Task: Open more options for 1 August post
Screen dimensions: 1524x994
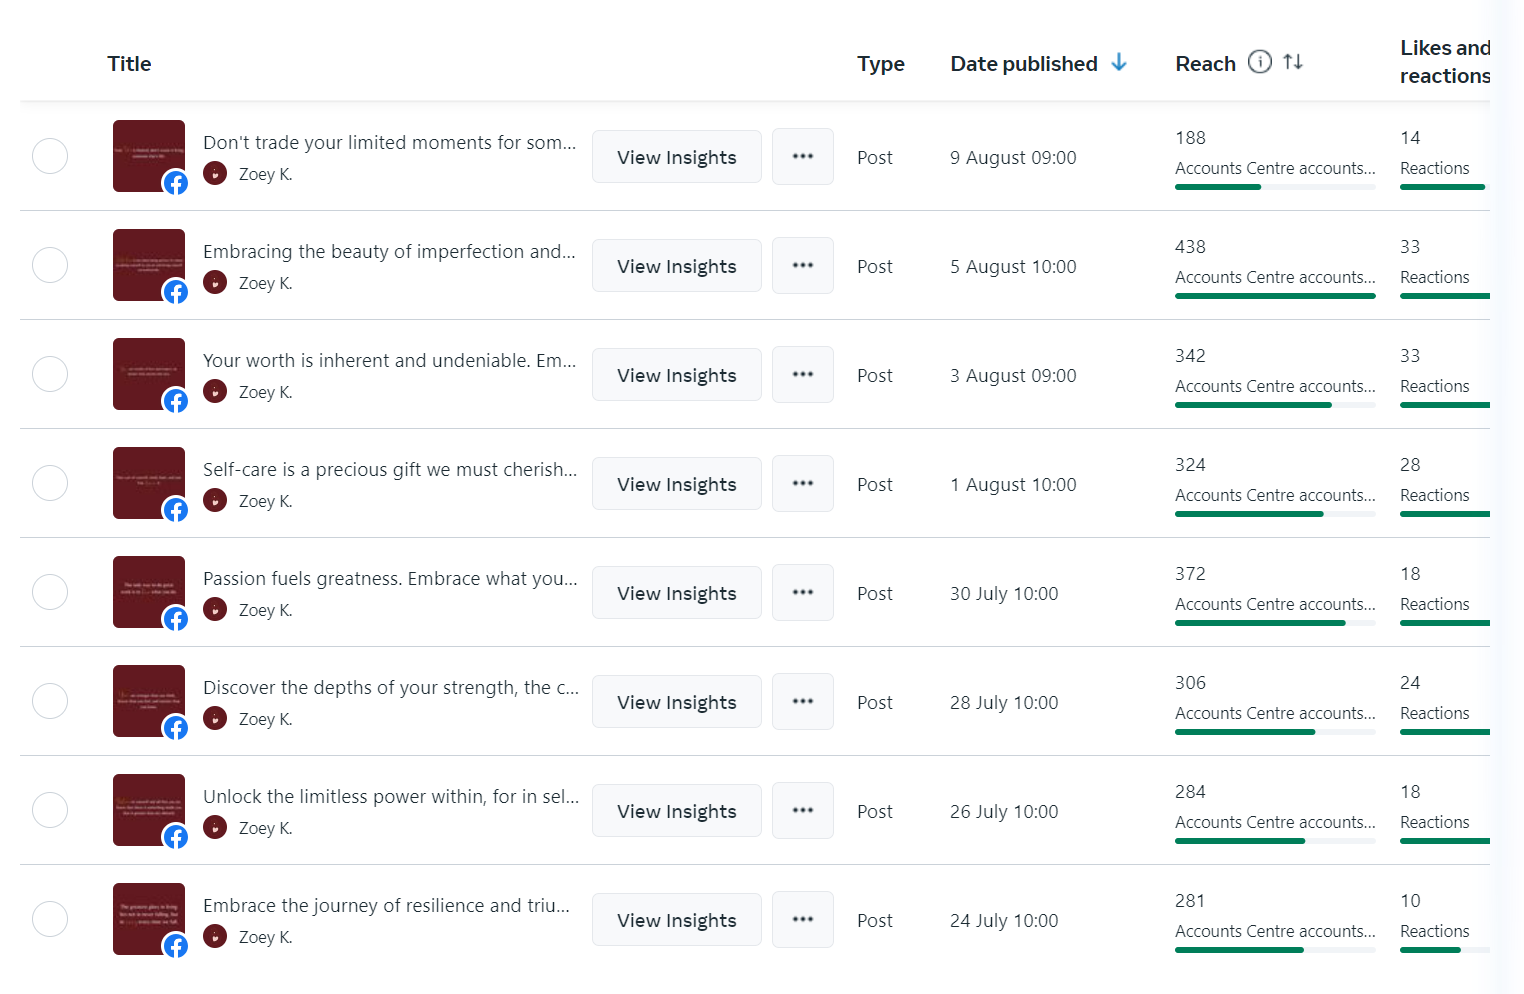Action: pyautogui.click(x=803, y=484)
